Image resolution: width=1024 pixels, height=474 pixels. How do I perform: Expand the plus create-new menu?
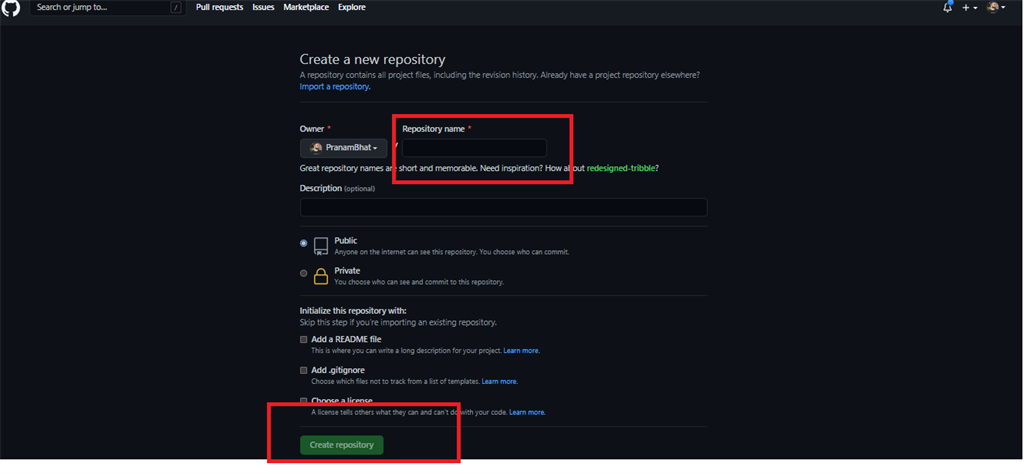coord(970,7)
